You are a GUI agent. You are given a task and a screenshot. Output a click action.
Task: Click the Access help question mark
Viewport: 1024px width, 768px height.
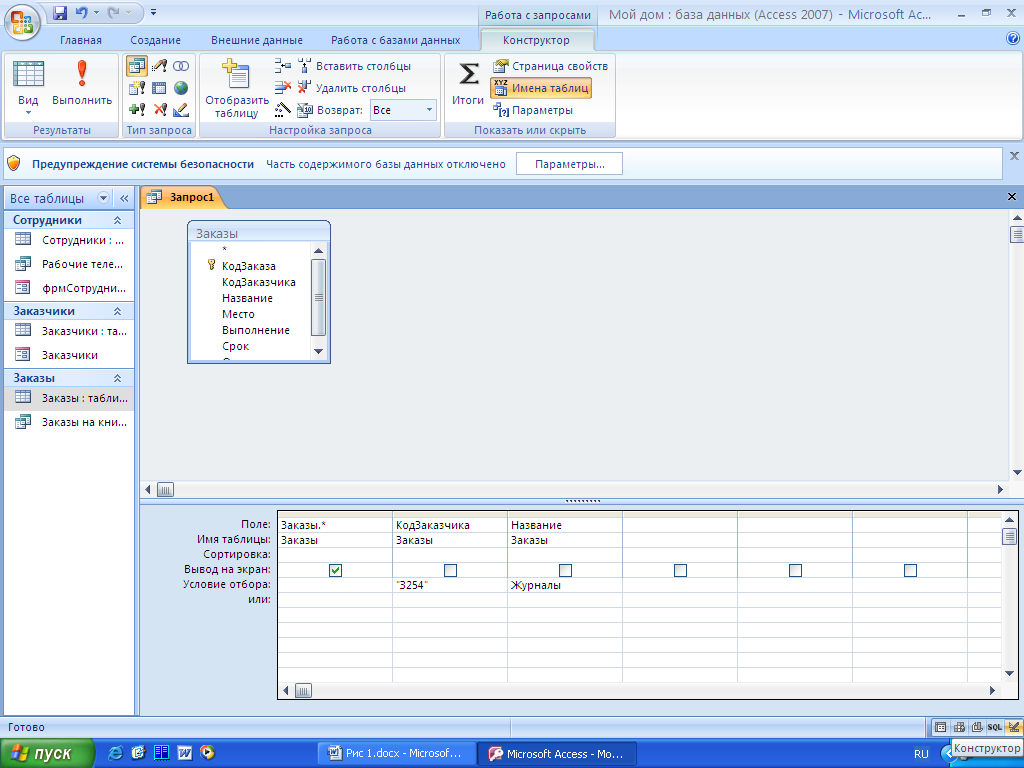click(1013, 39)
